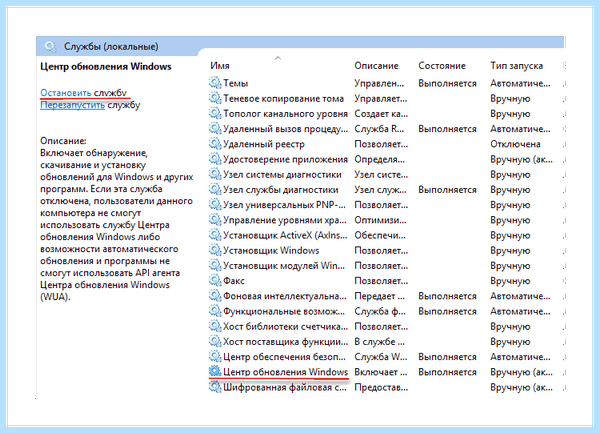Sort by the Тип запуска column header
Screen dimensions: 600x433
click(x=517, y=66)
